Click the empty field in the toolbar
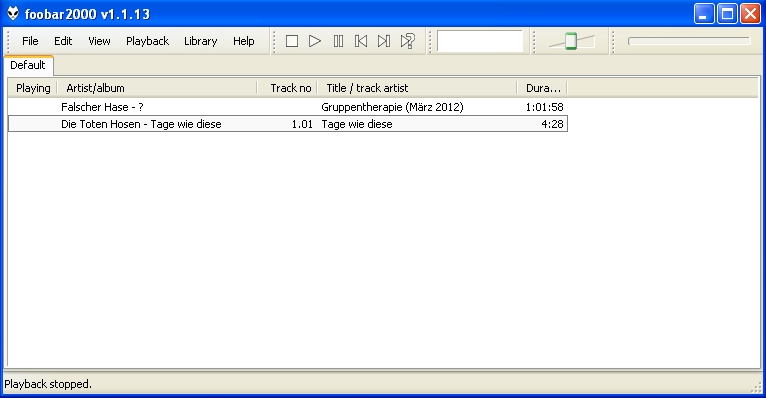766x398 pixels. pos(480,41)
